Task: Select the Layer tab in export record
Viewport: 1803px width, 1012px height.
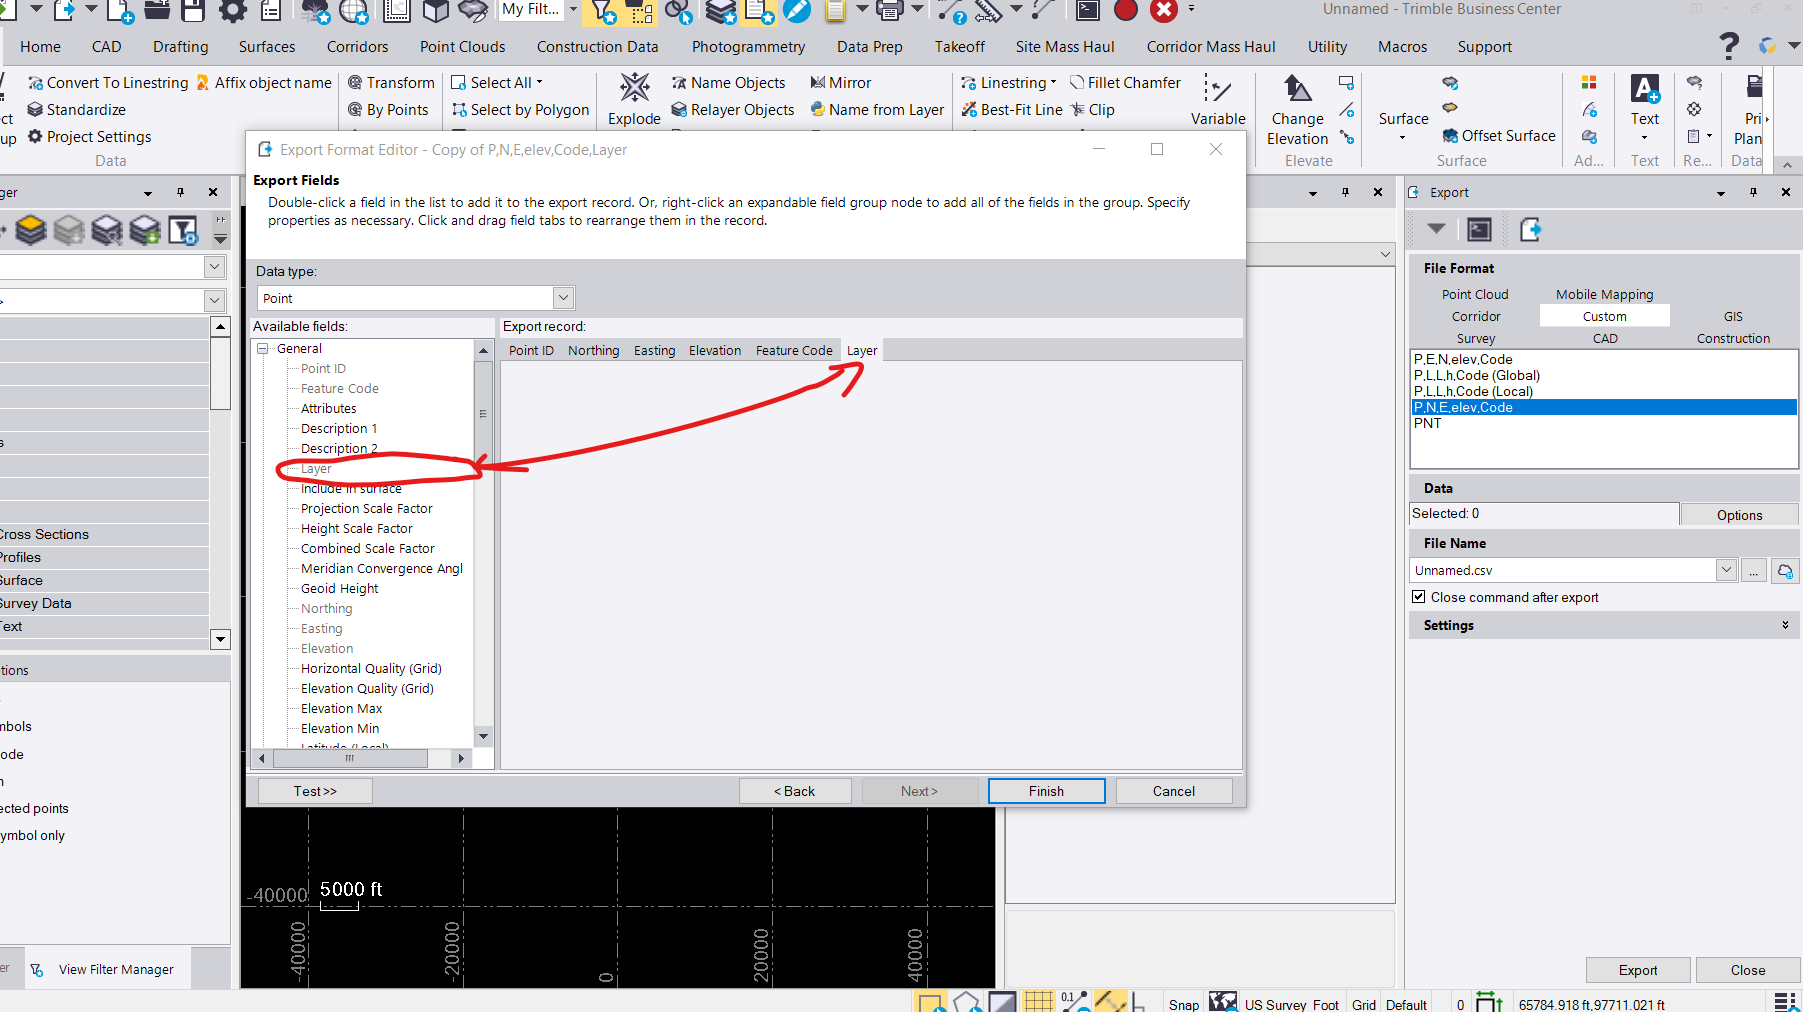Action: pyautogui.click(x=861, y=351)
